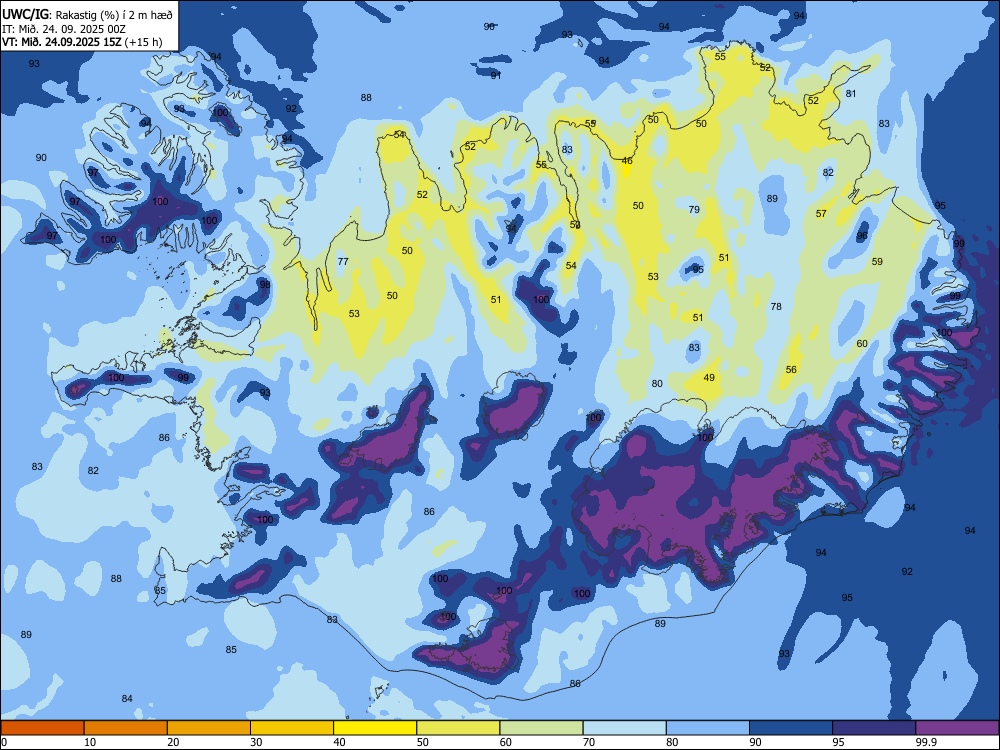This screenshot has height=750, width=1000.
Task: Click the legend tick label "30"
Action: [x=256, y=742]
